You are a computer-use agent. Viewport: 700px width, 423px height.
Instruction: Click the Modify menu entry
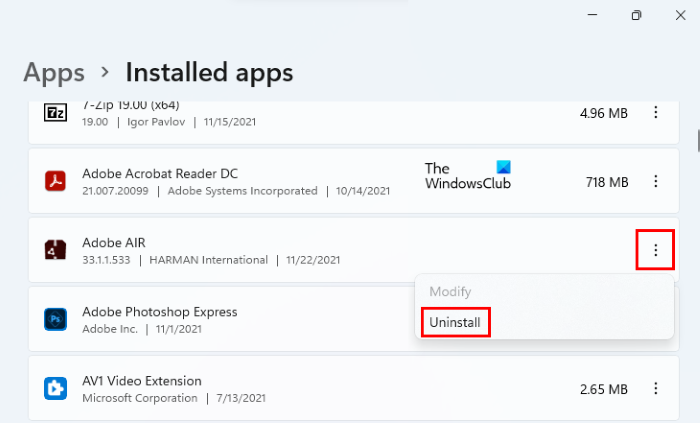[x=449, y=292]
